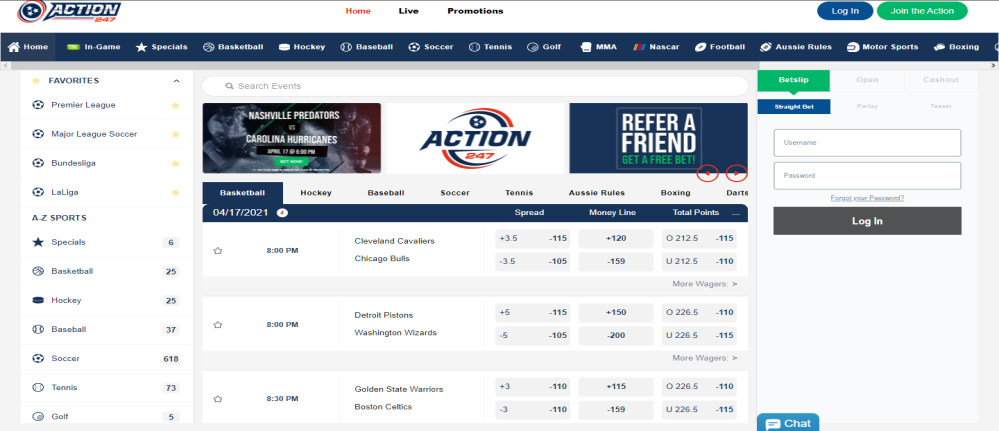Collapse the Favorites section chevron
This screenshot has width=999, height=431.
tap(176, 81)
